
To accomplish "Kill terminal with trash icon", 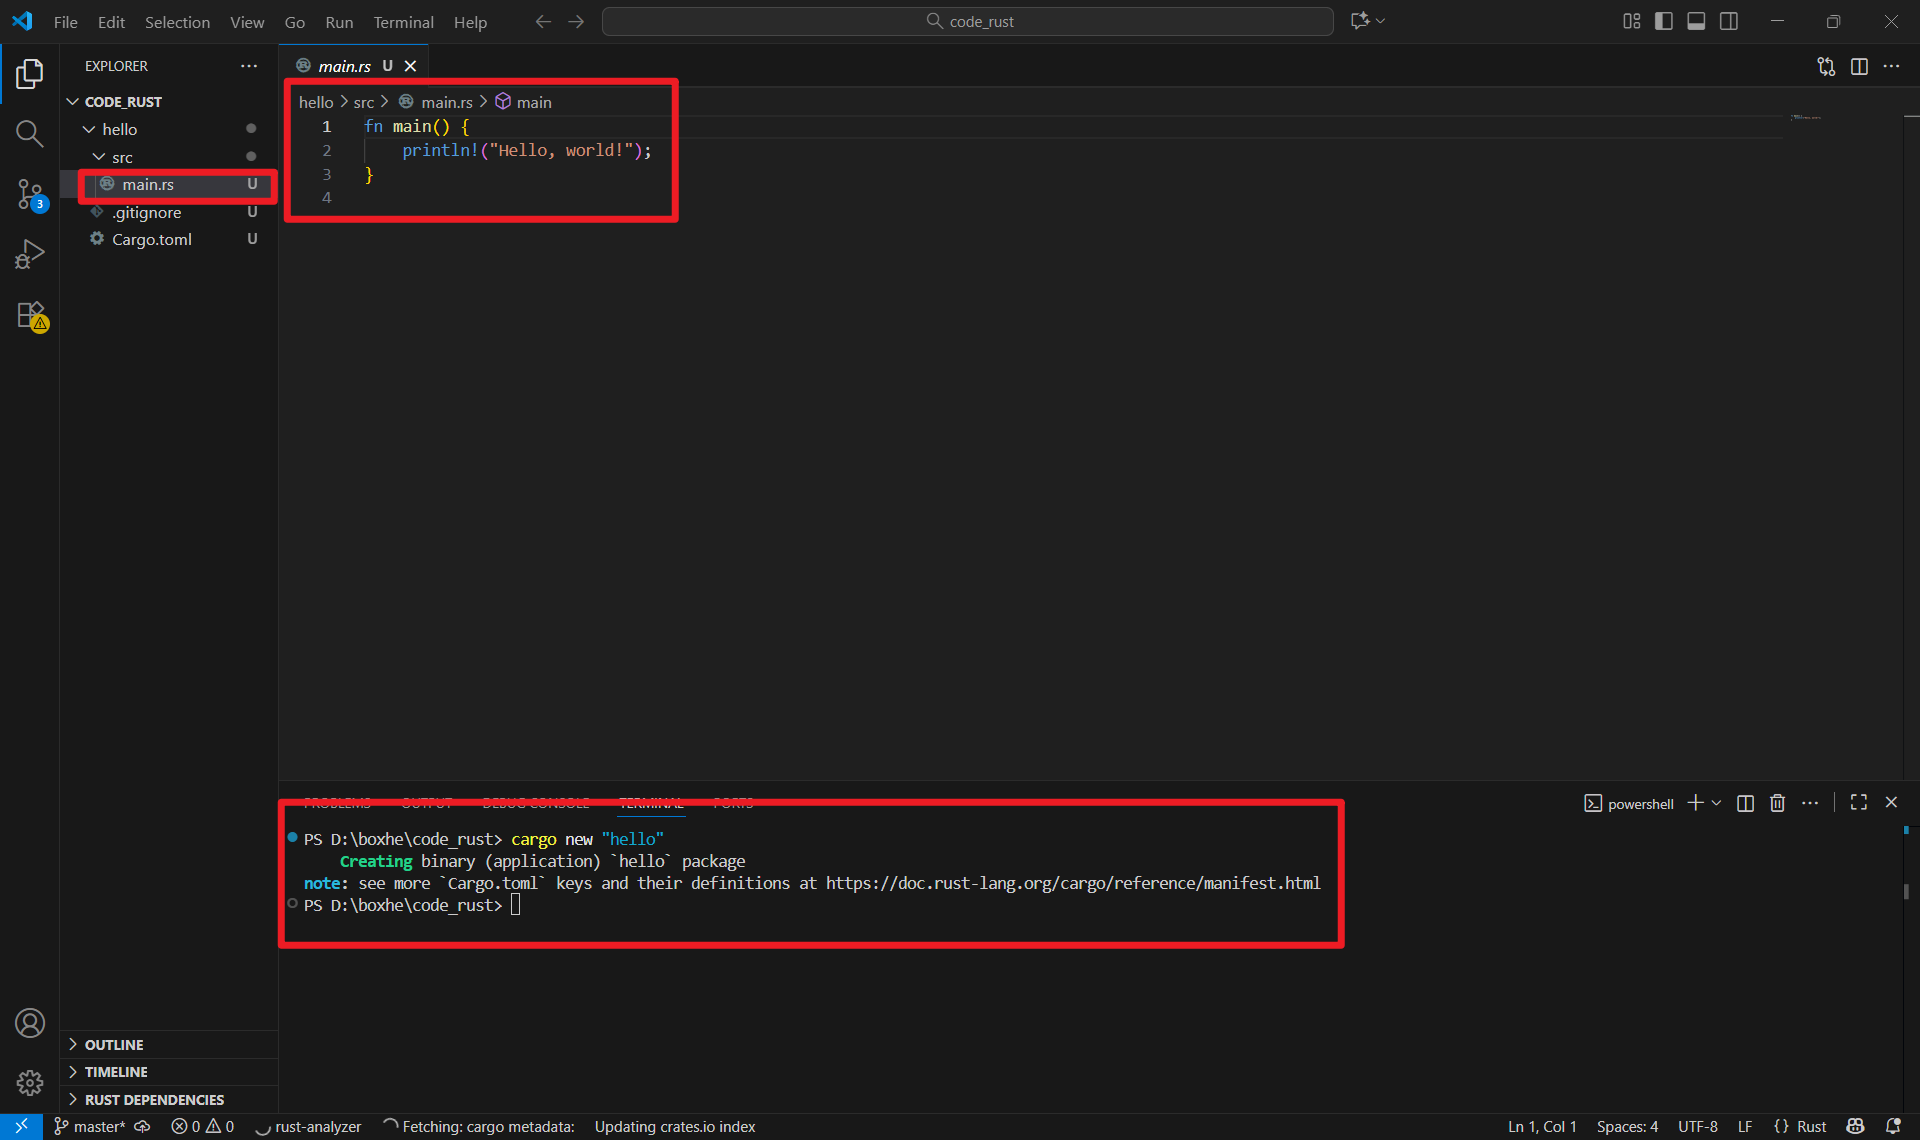I will pos(1777,803).
